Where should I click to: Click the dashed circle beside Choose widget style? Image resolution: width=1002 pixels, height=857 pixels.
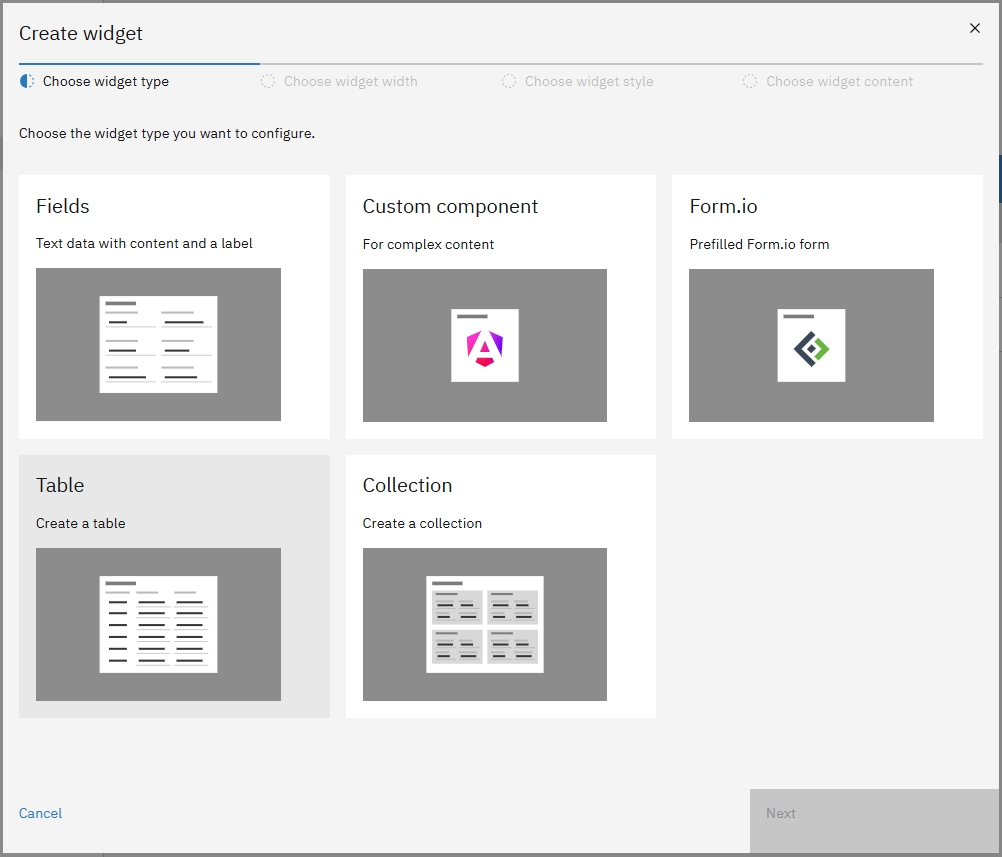[x=509, y=82]
